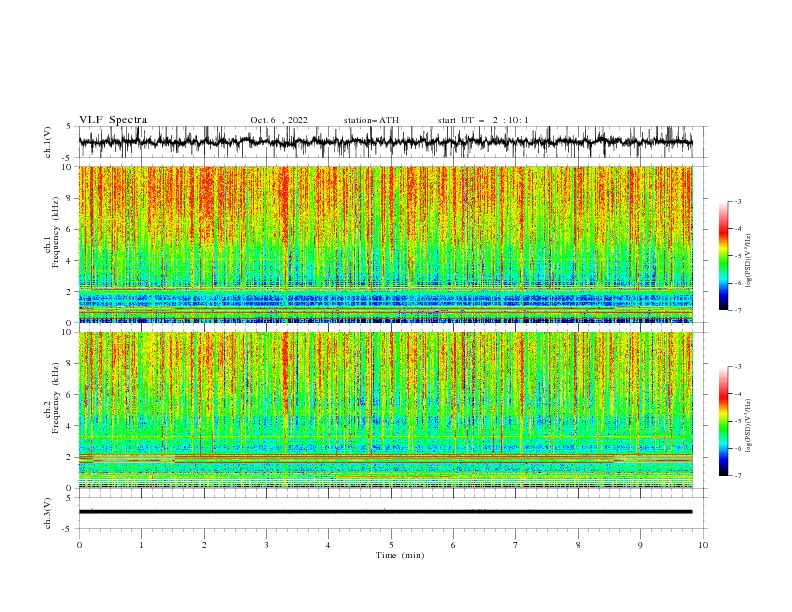Viewport: 792px width, 612px height.
Task: Click the "ch.3(V)" axis label
Action: [48, 513]
